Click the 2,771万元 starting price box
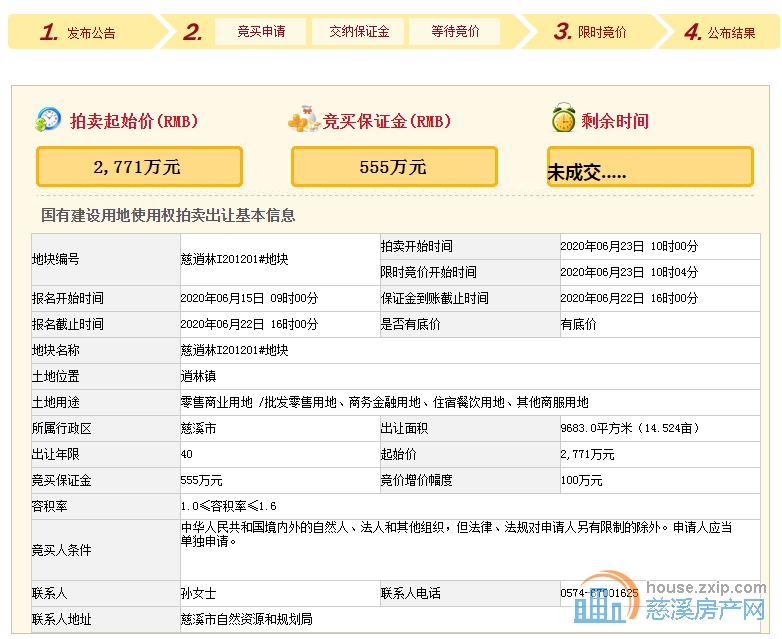Viewport: 782px width, 639px height. [x=139, y=167]
